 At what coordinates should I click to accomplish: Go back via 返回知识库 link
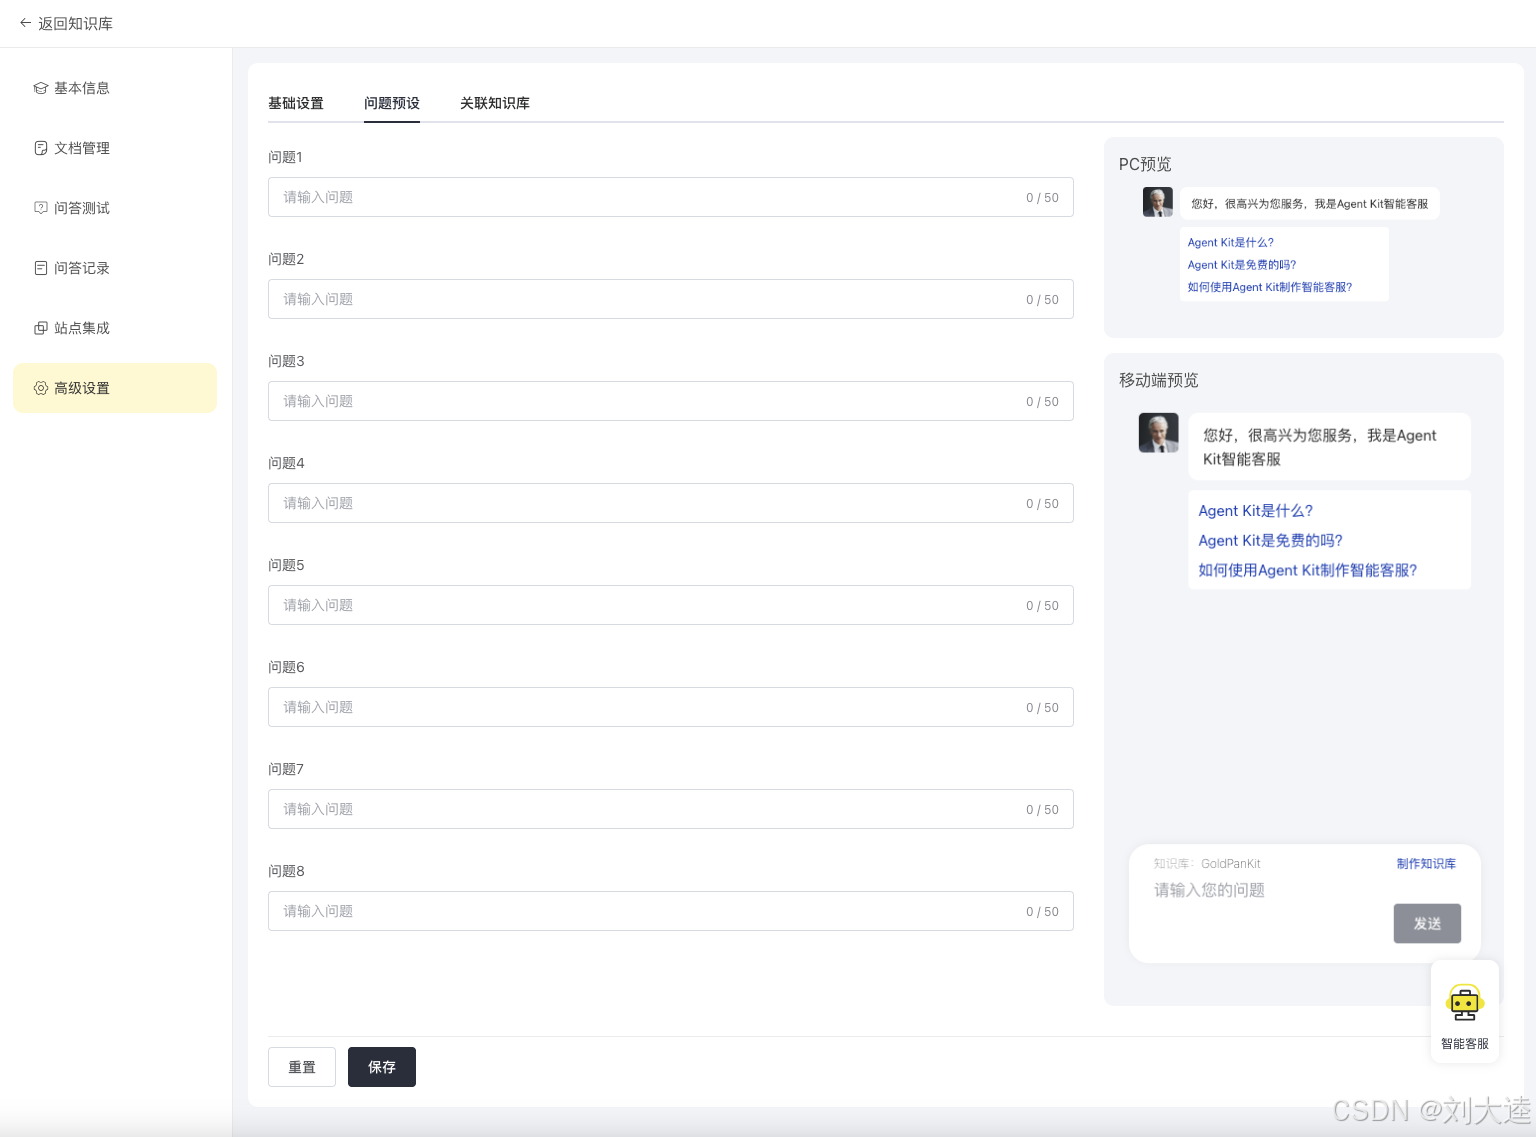(x=66, y=23)
